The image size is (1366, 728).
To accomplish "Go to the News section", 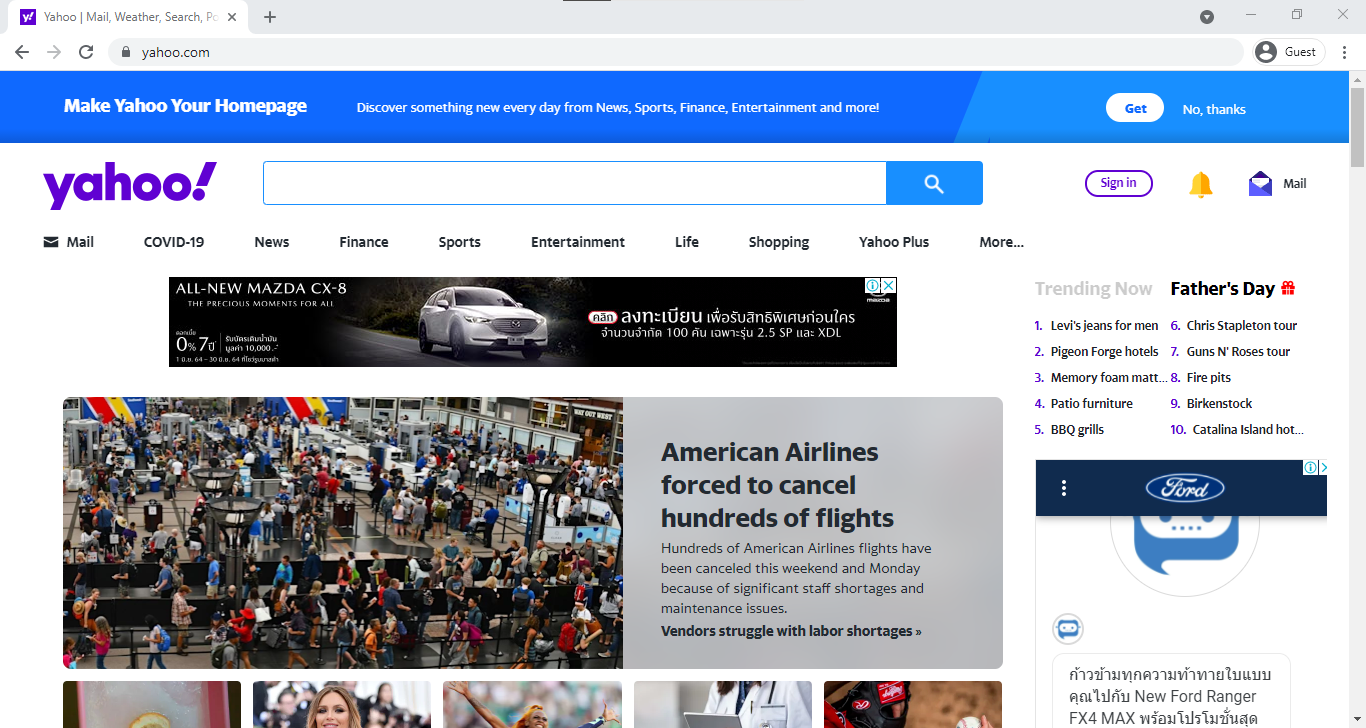I will coord(272,242).
